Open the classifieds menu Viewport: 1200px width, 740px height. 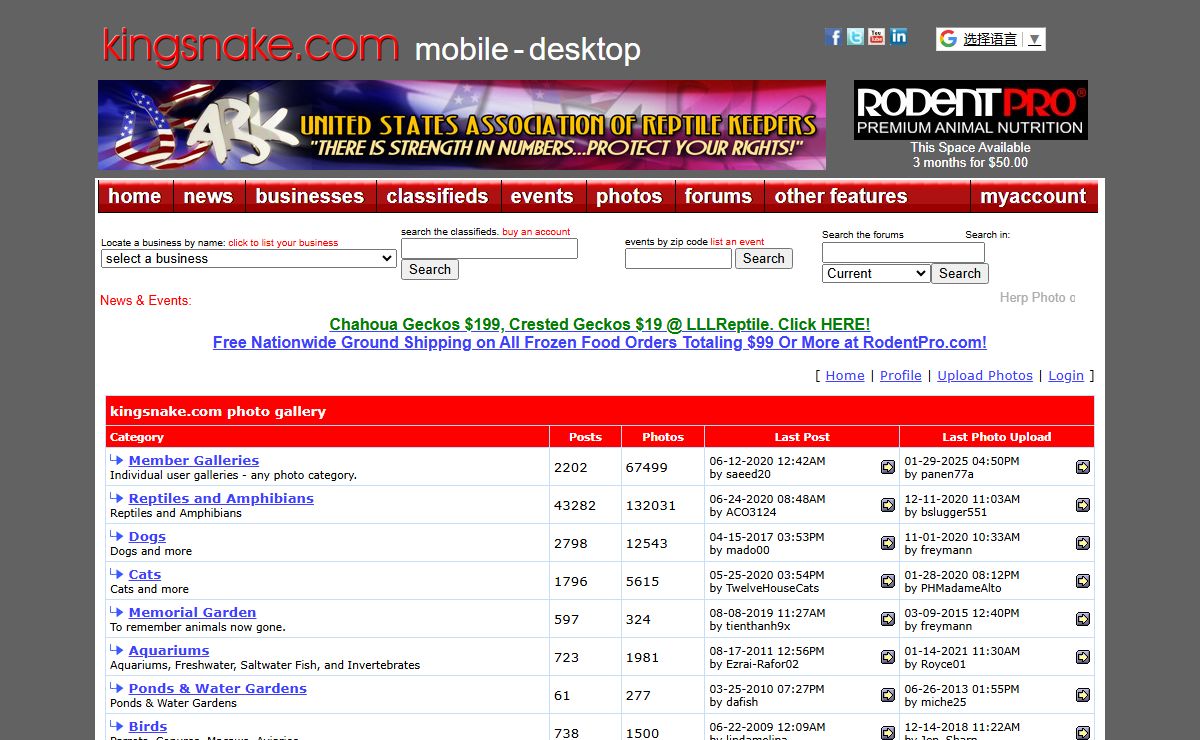438,196
